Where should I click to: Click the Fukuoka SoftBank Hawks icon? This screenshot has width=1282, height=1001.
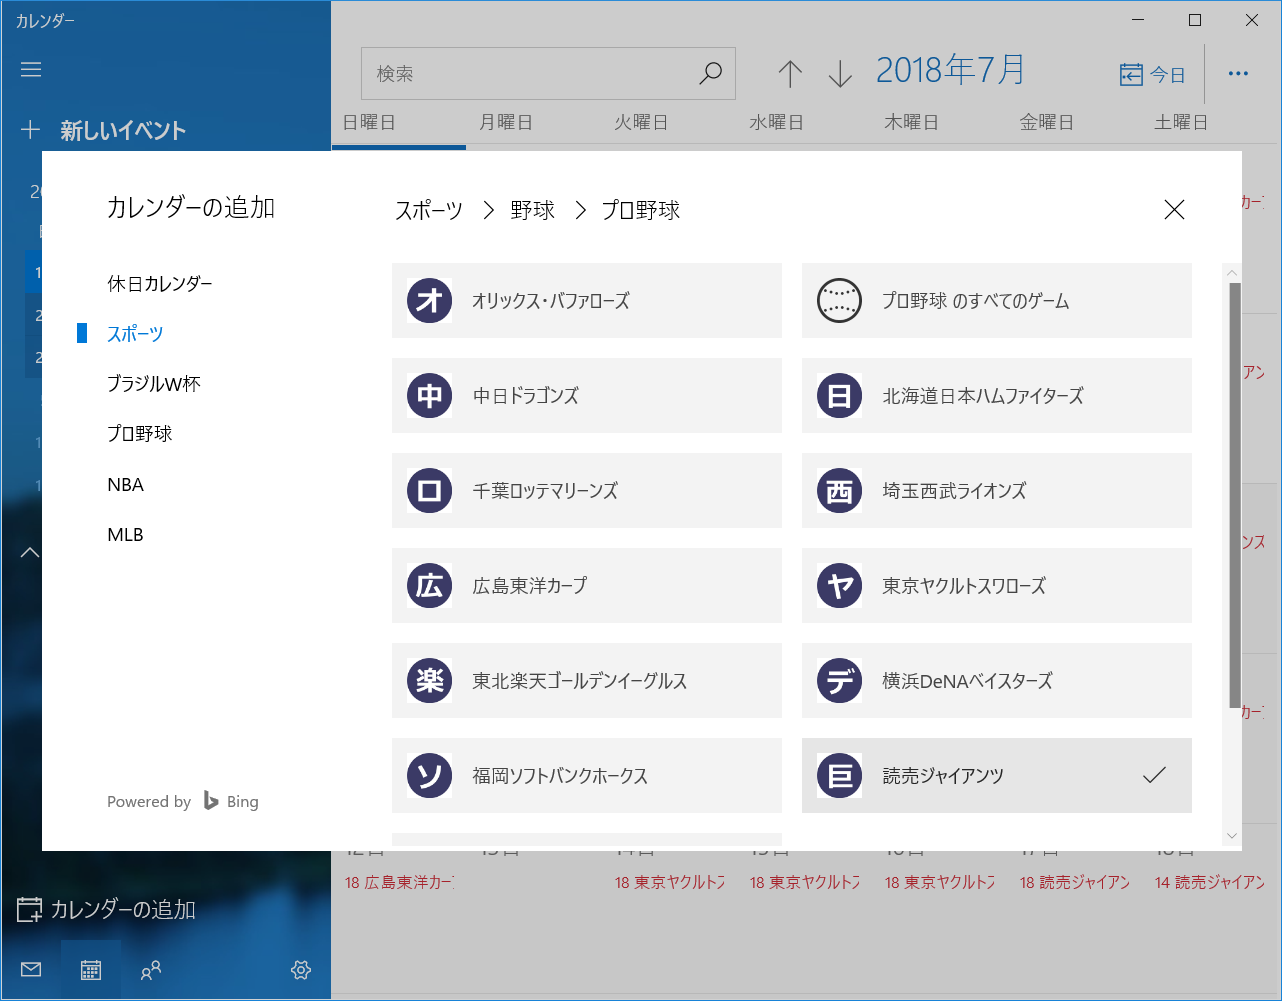[428, 775]
